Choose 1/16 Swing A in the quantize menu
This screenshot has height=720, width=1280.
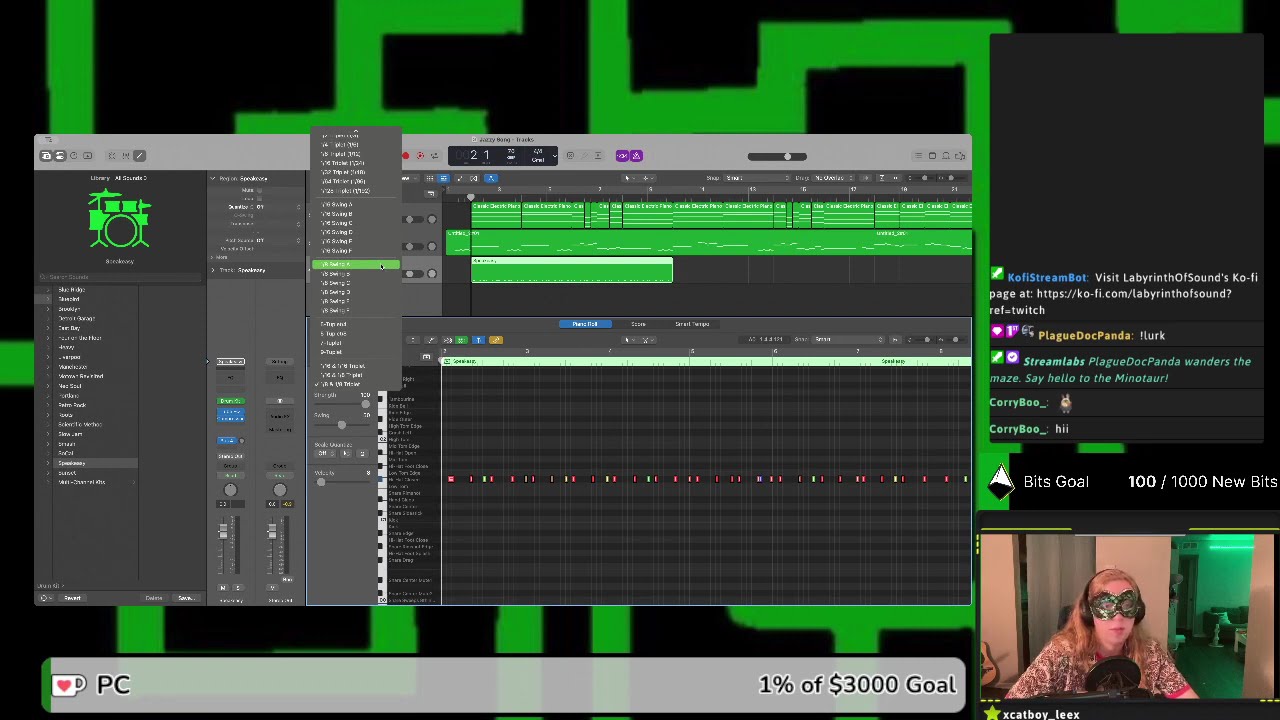(x=356, y=204)
